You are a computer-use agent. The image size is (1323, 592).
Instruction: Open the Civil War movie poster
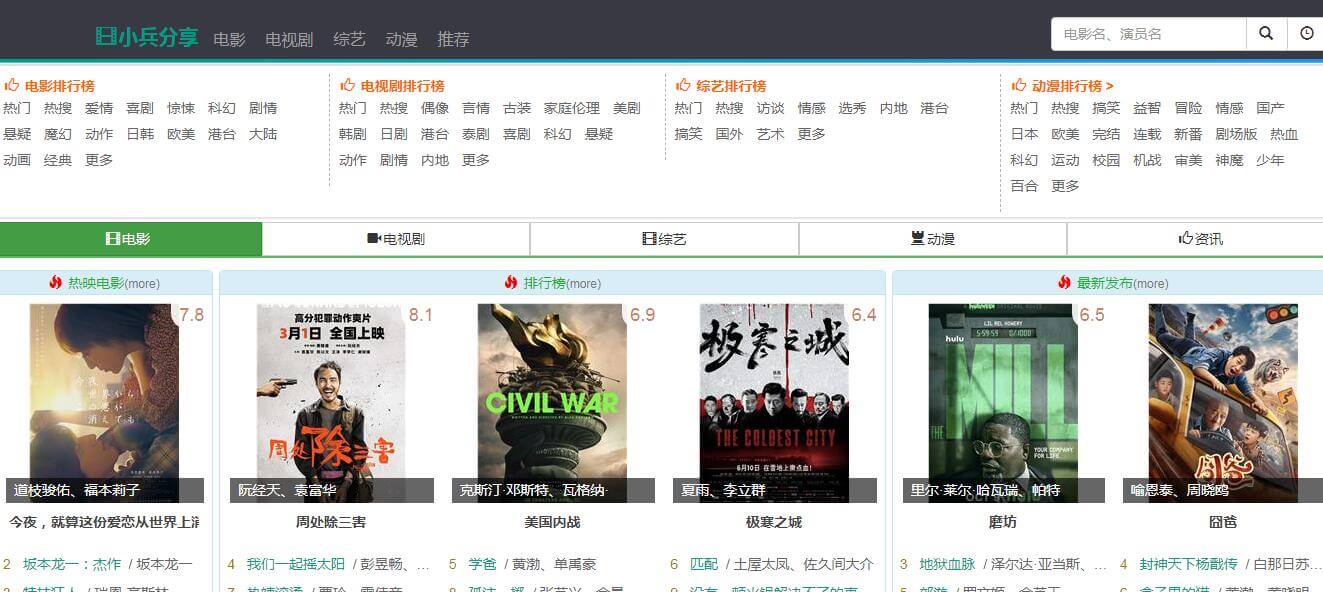point(552,403)
